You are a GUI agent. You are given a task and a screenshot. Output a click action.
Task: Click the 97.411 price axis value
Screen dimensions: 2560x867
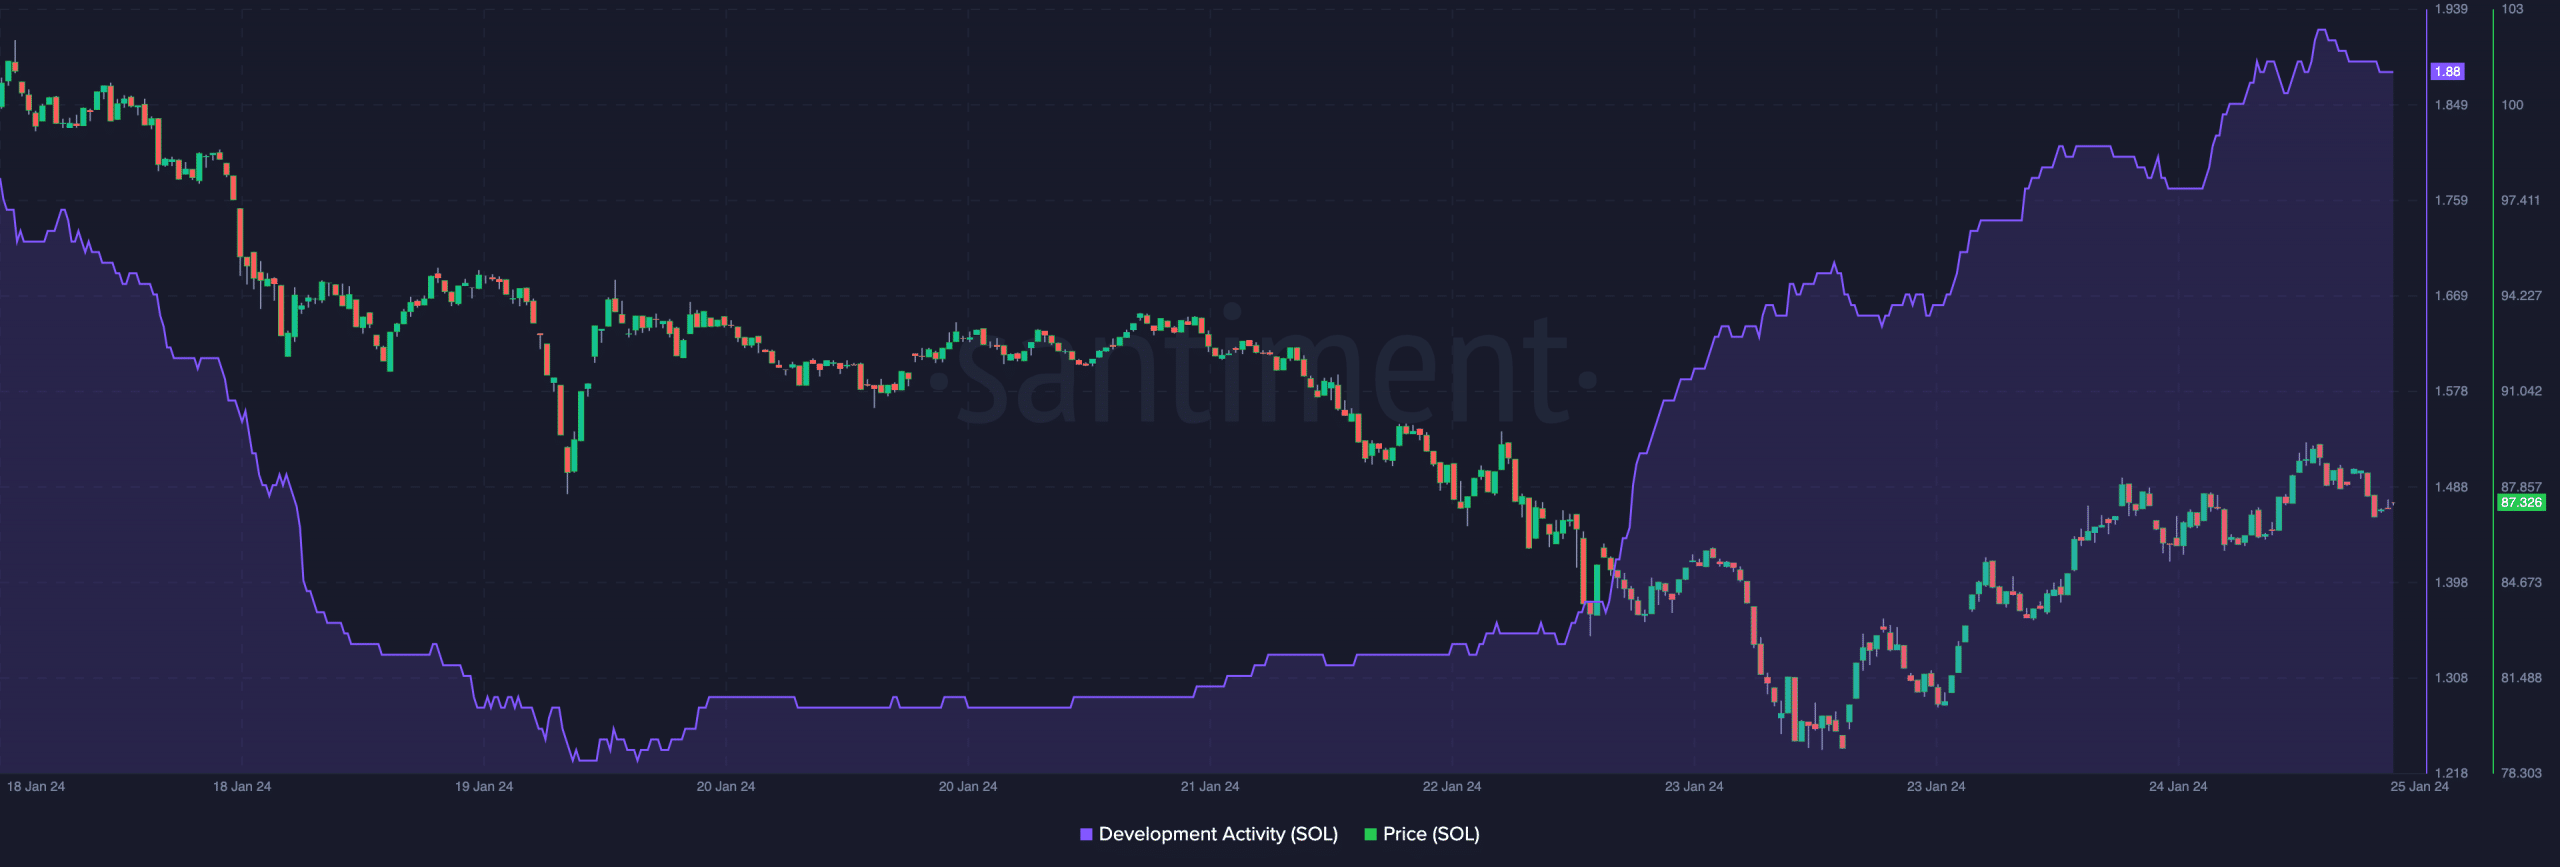[2520, 201]
